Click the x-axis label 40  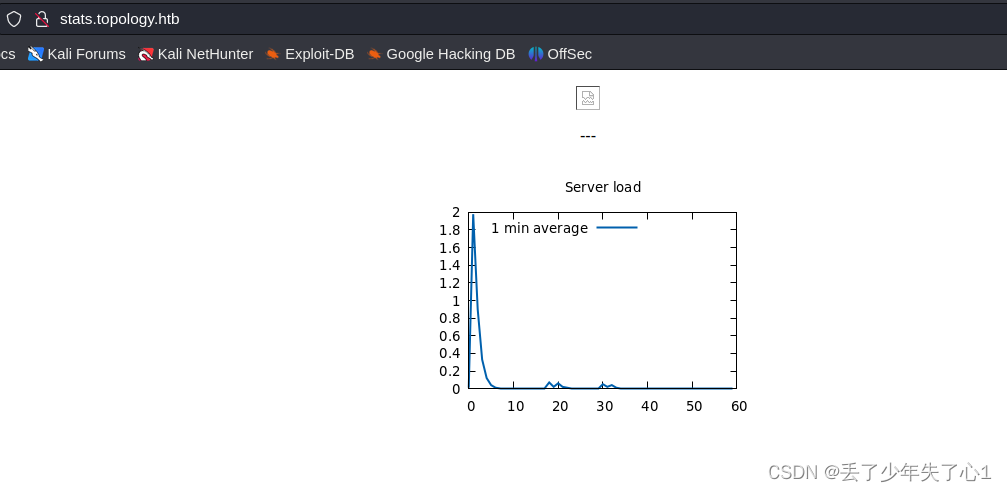pos(649,406)
